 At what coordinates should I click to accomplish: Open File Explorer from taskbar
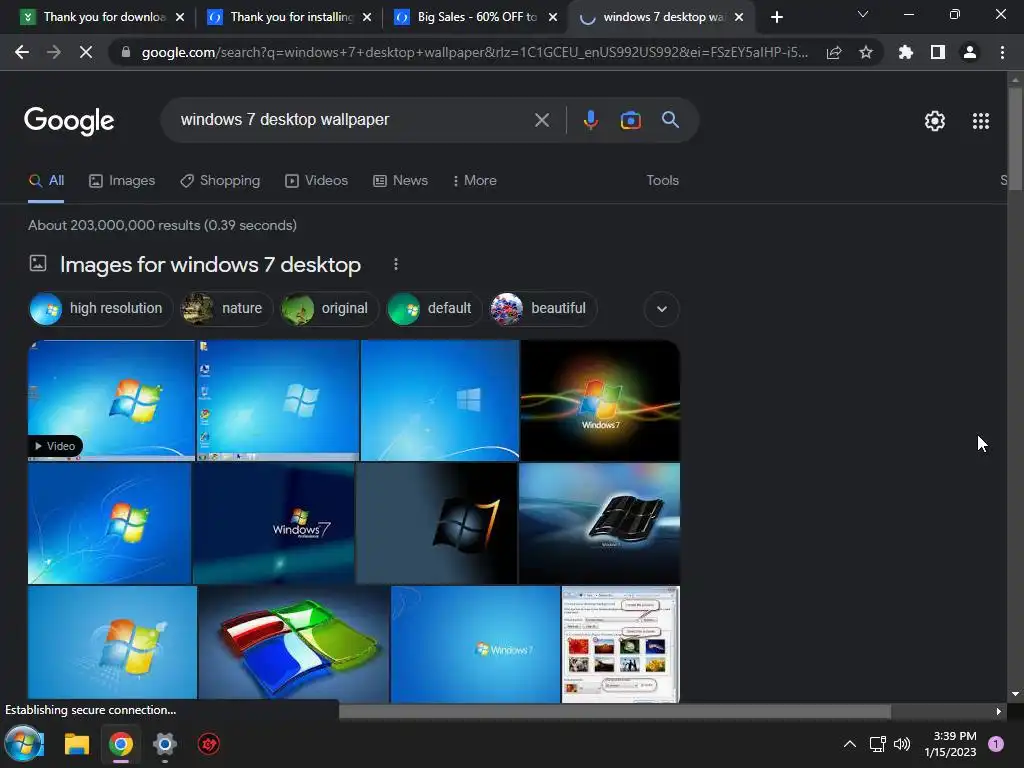76,744
